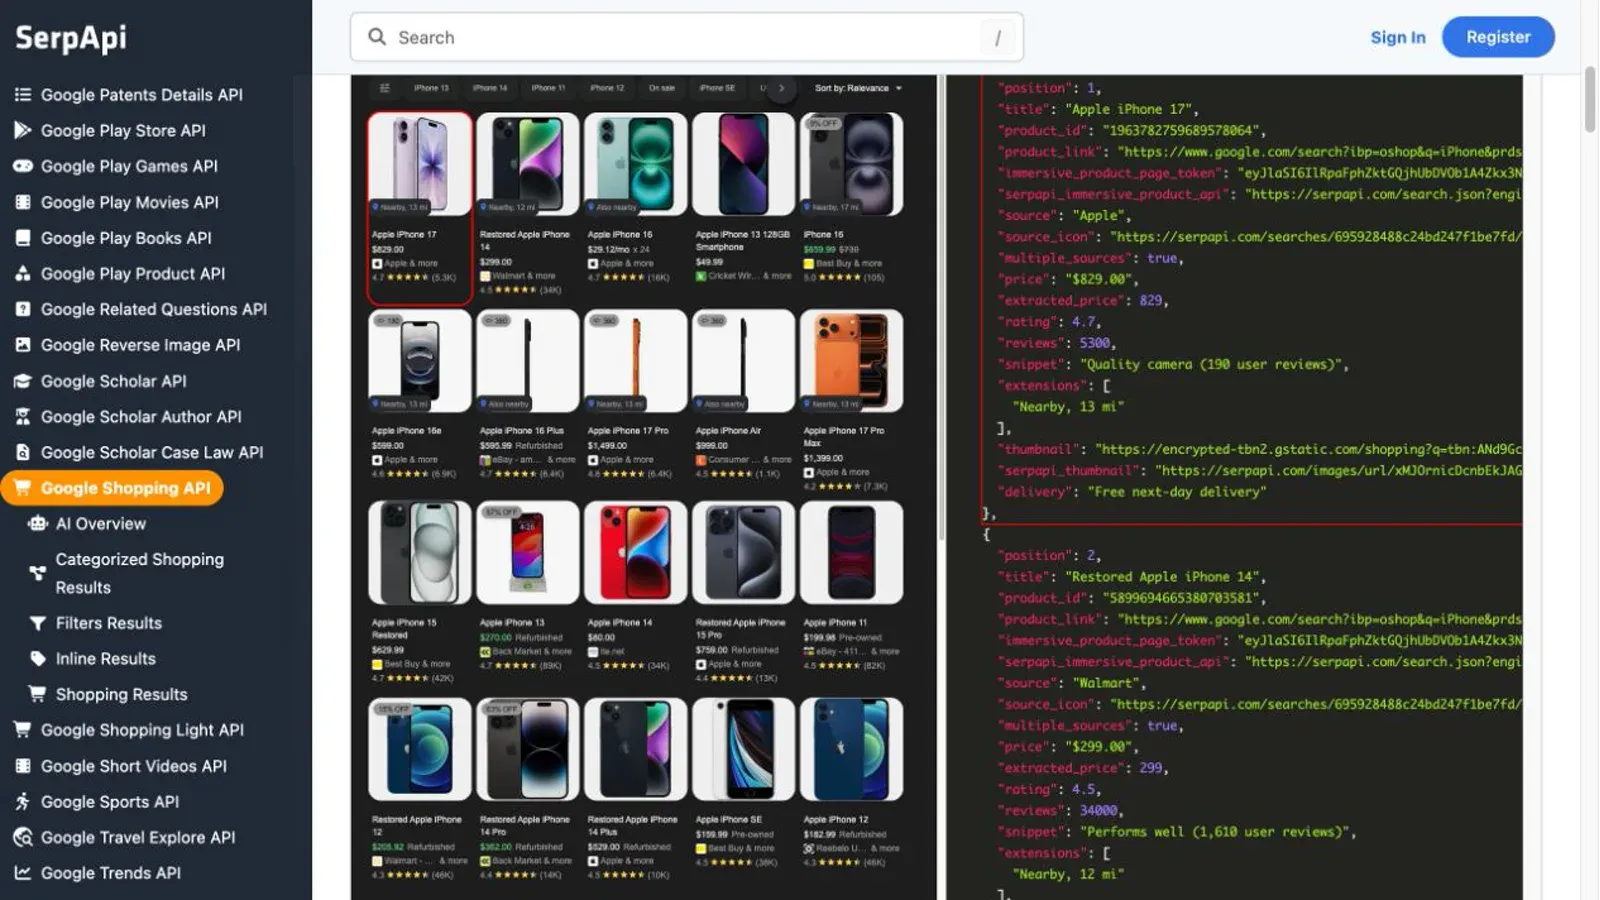Click the product_link URL in first JSON result

[1320, 152]
